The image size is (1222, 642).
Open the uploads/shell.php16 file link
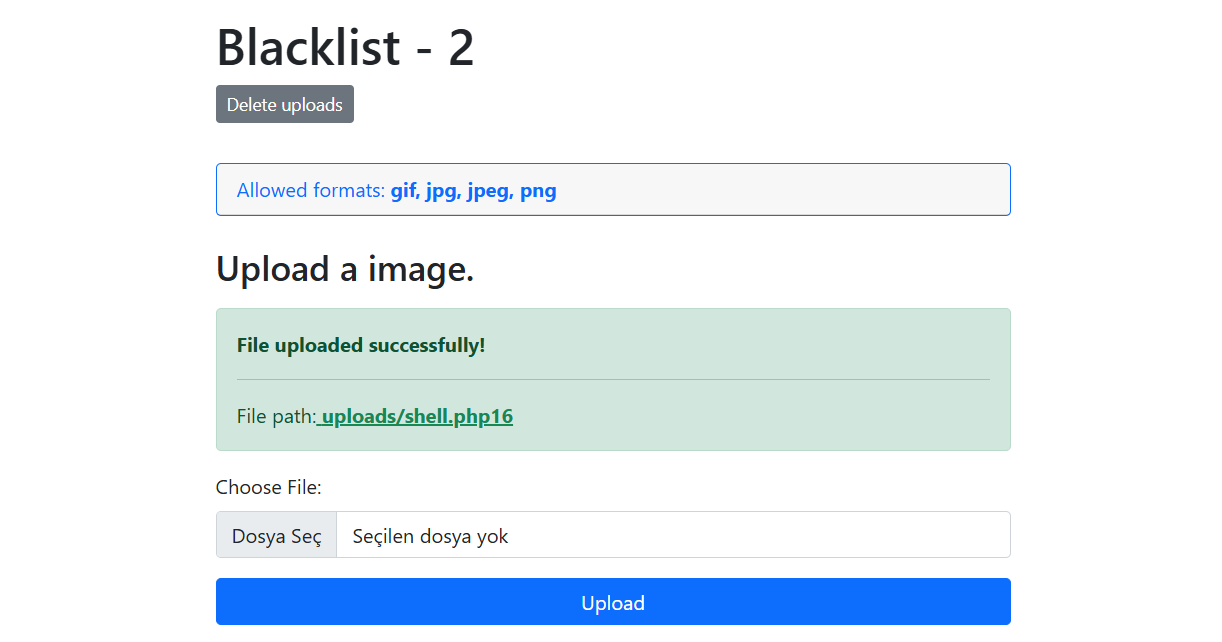point(415,416)
